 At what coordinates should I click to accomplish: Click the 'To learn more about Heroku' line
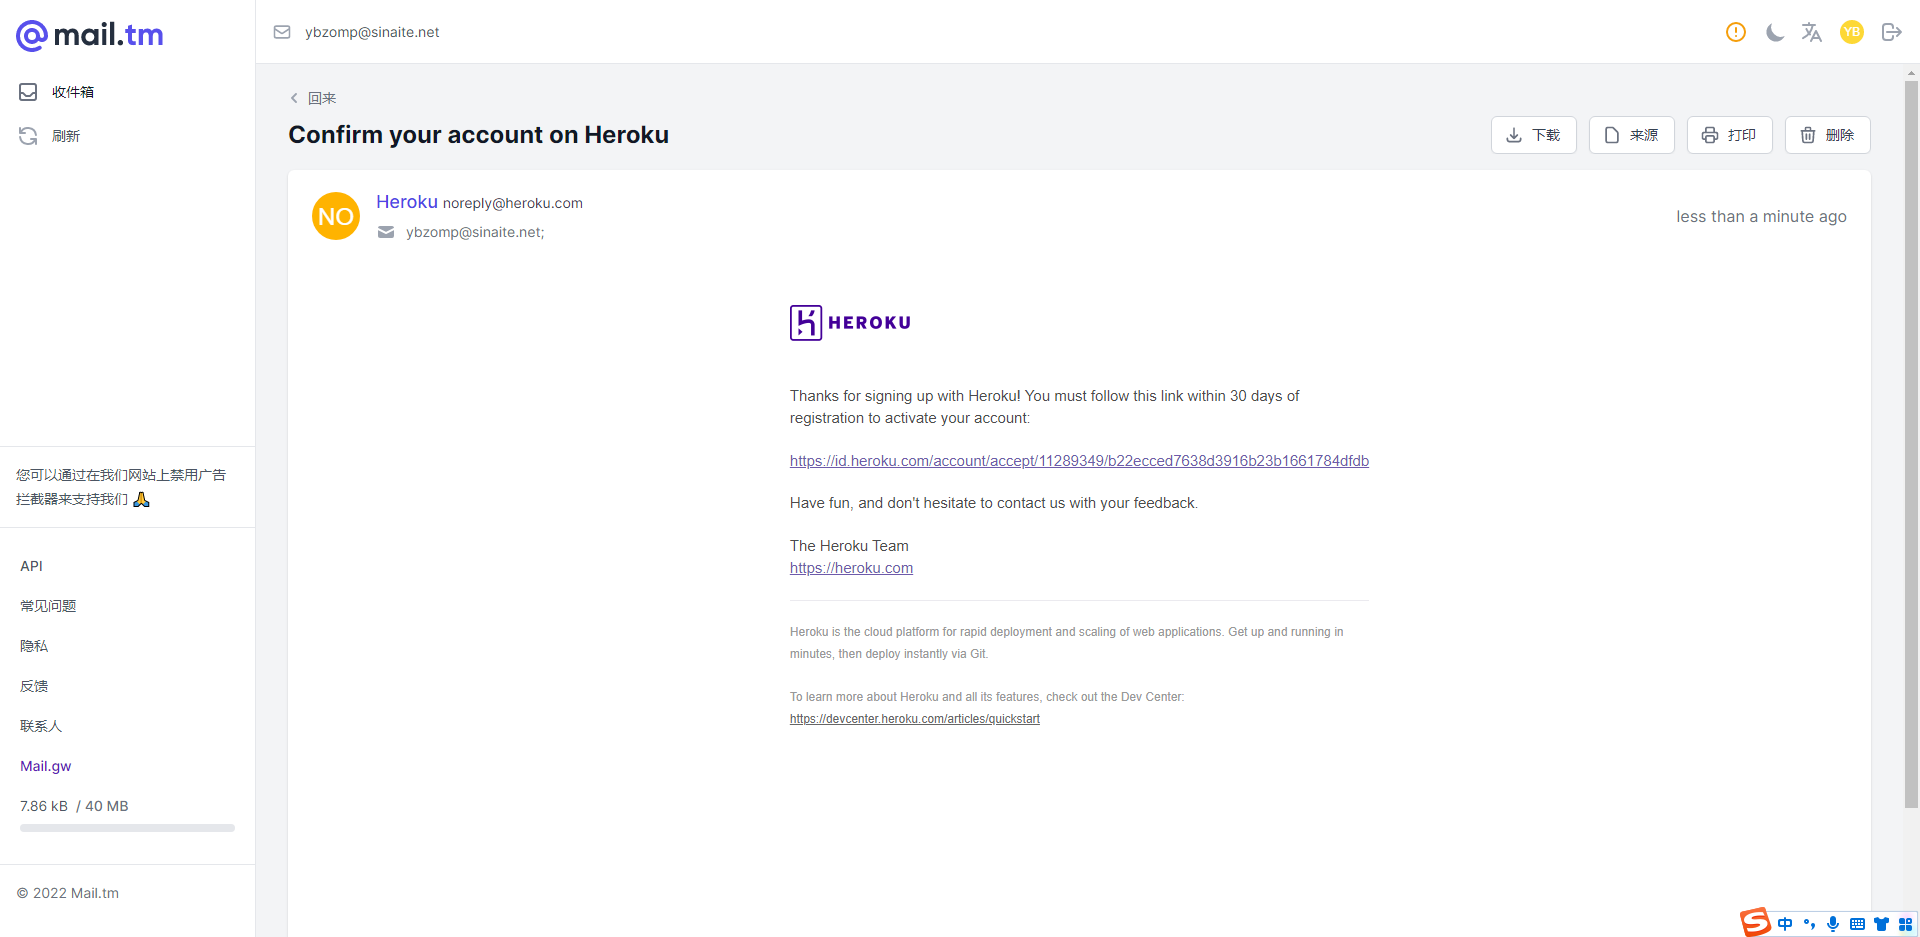click(987, 697)
